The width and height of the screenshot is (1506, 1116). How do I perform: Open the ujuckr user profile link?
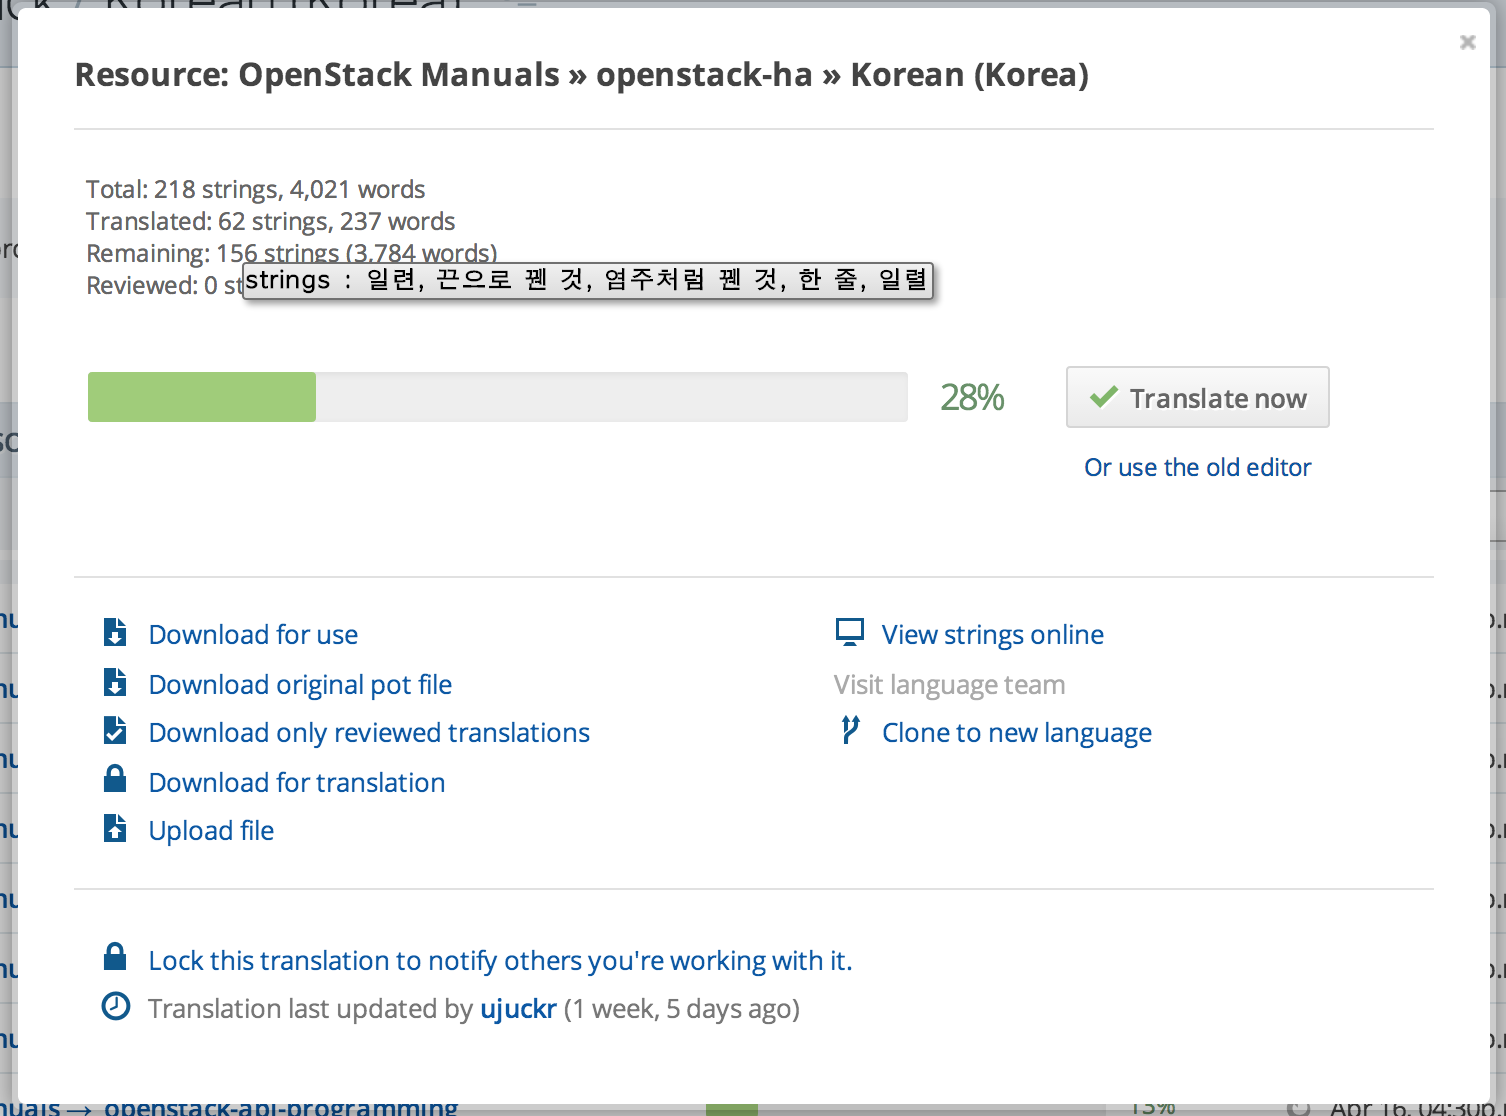[518, 1009]
